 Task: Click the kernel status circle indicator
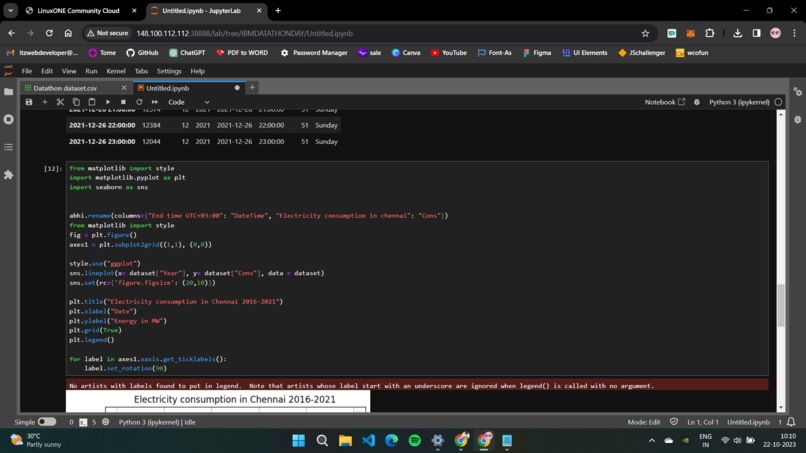pos(778,102)
